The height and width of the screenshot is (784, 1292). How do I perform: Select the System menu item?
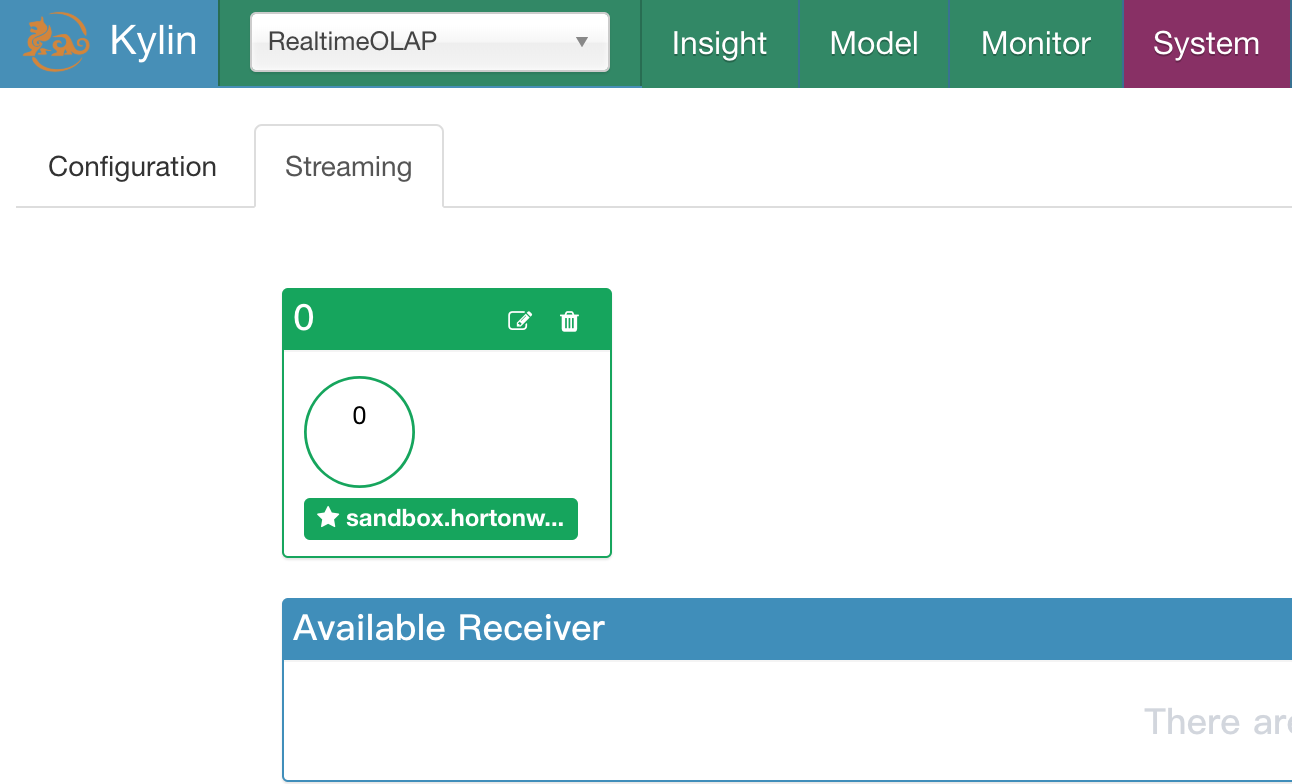pyautogui.click(x=1206, y=44)
